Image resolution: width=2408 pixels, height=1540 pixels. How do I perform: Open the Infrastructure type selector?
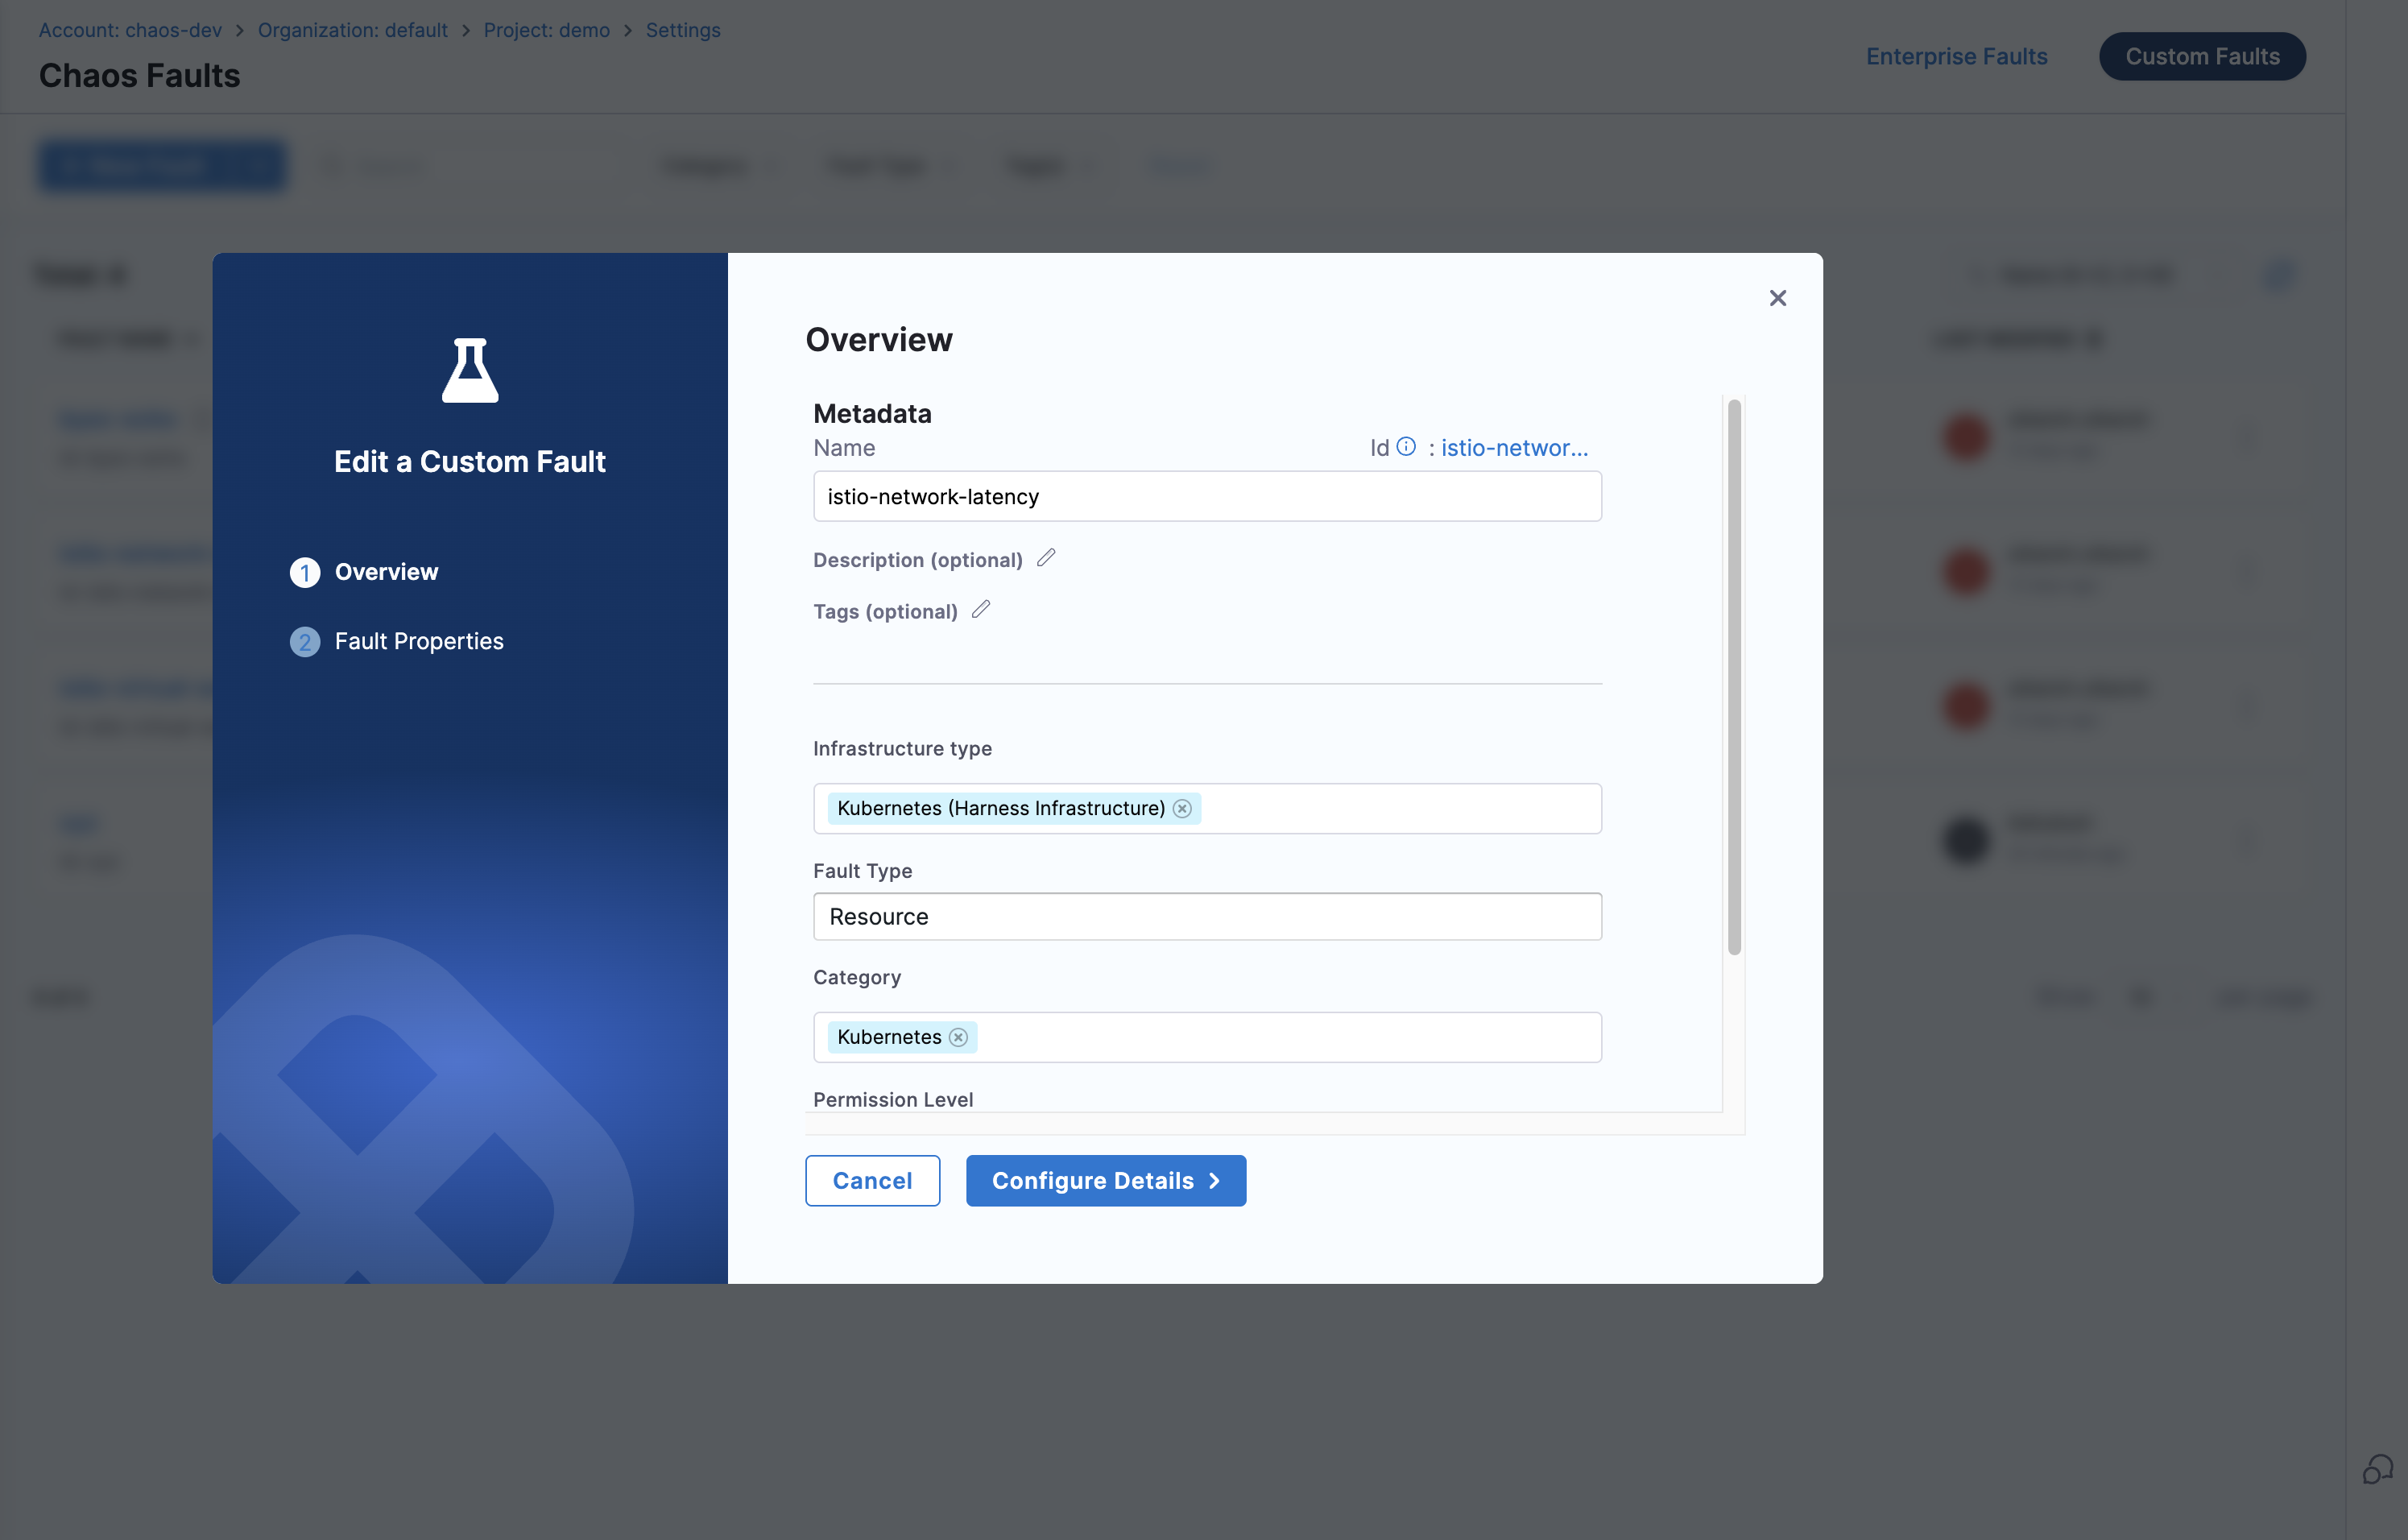(1400, 808)
